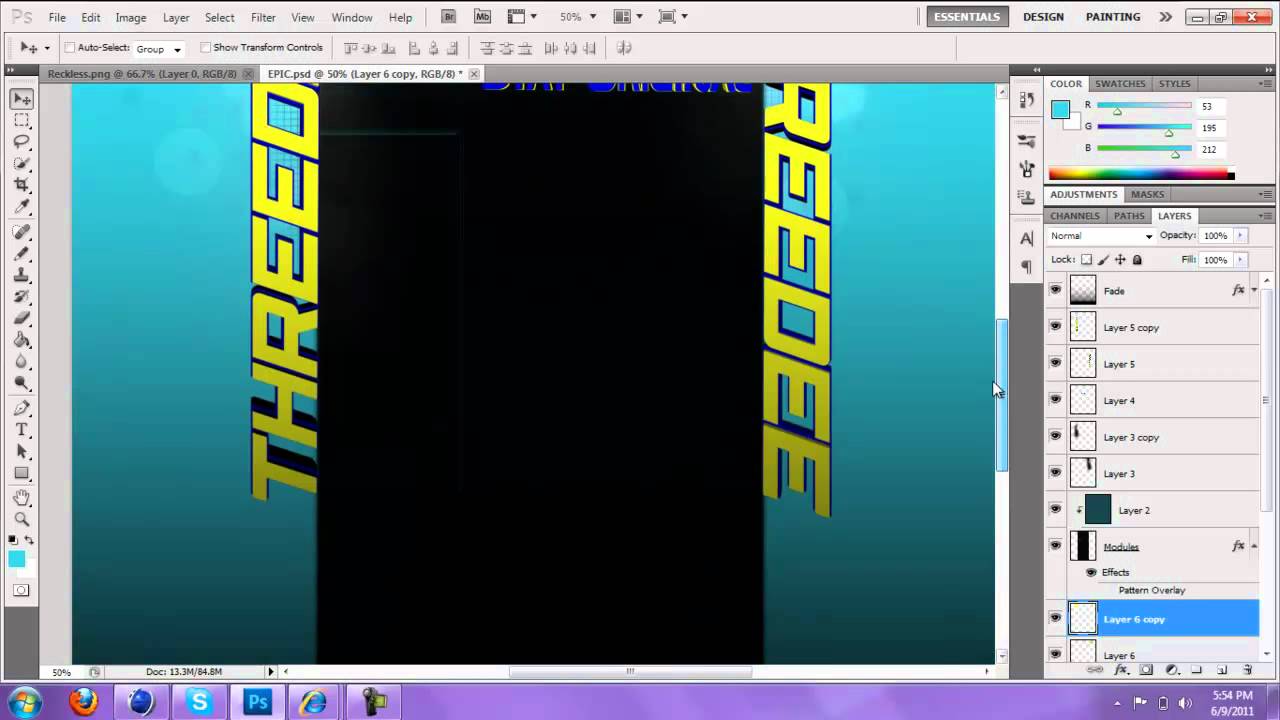This screenshot has height=720, width=1280.
Task: Open the Fill slider arrow
Action: [x=1240, y=260]
